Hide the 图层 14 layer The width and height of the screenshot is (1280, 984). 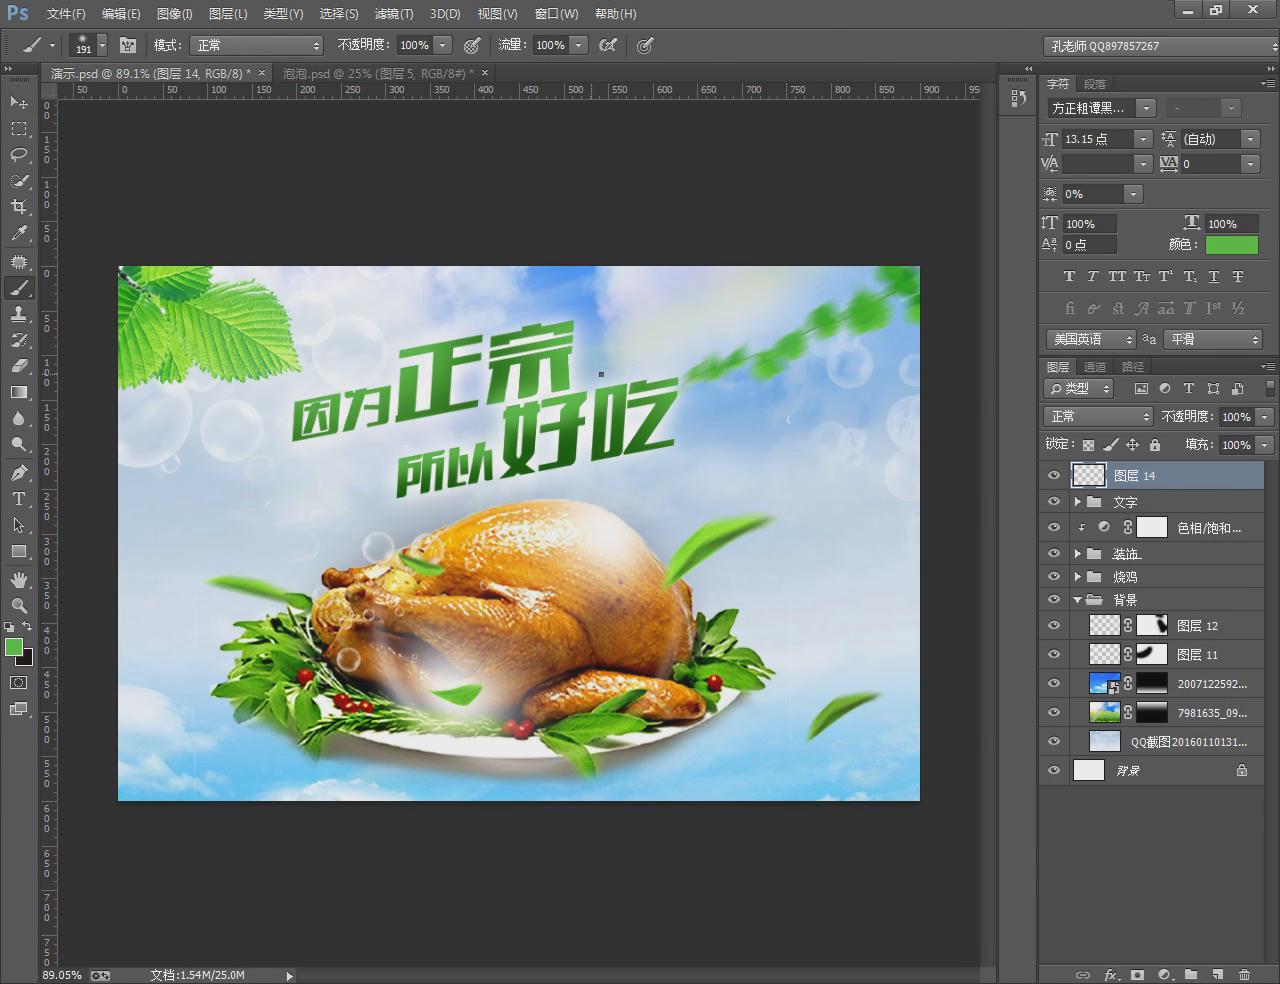coord(1054,475)
